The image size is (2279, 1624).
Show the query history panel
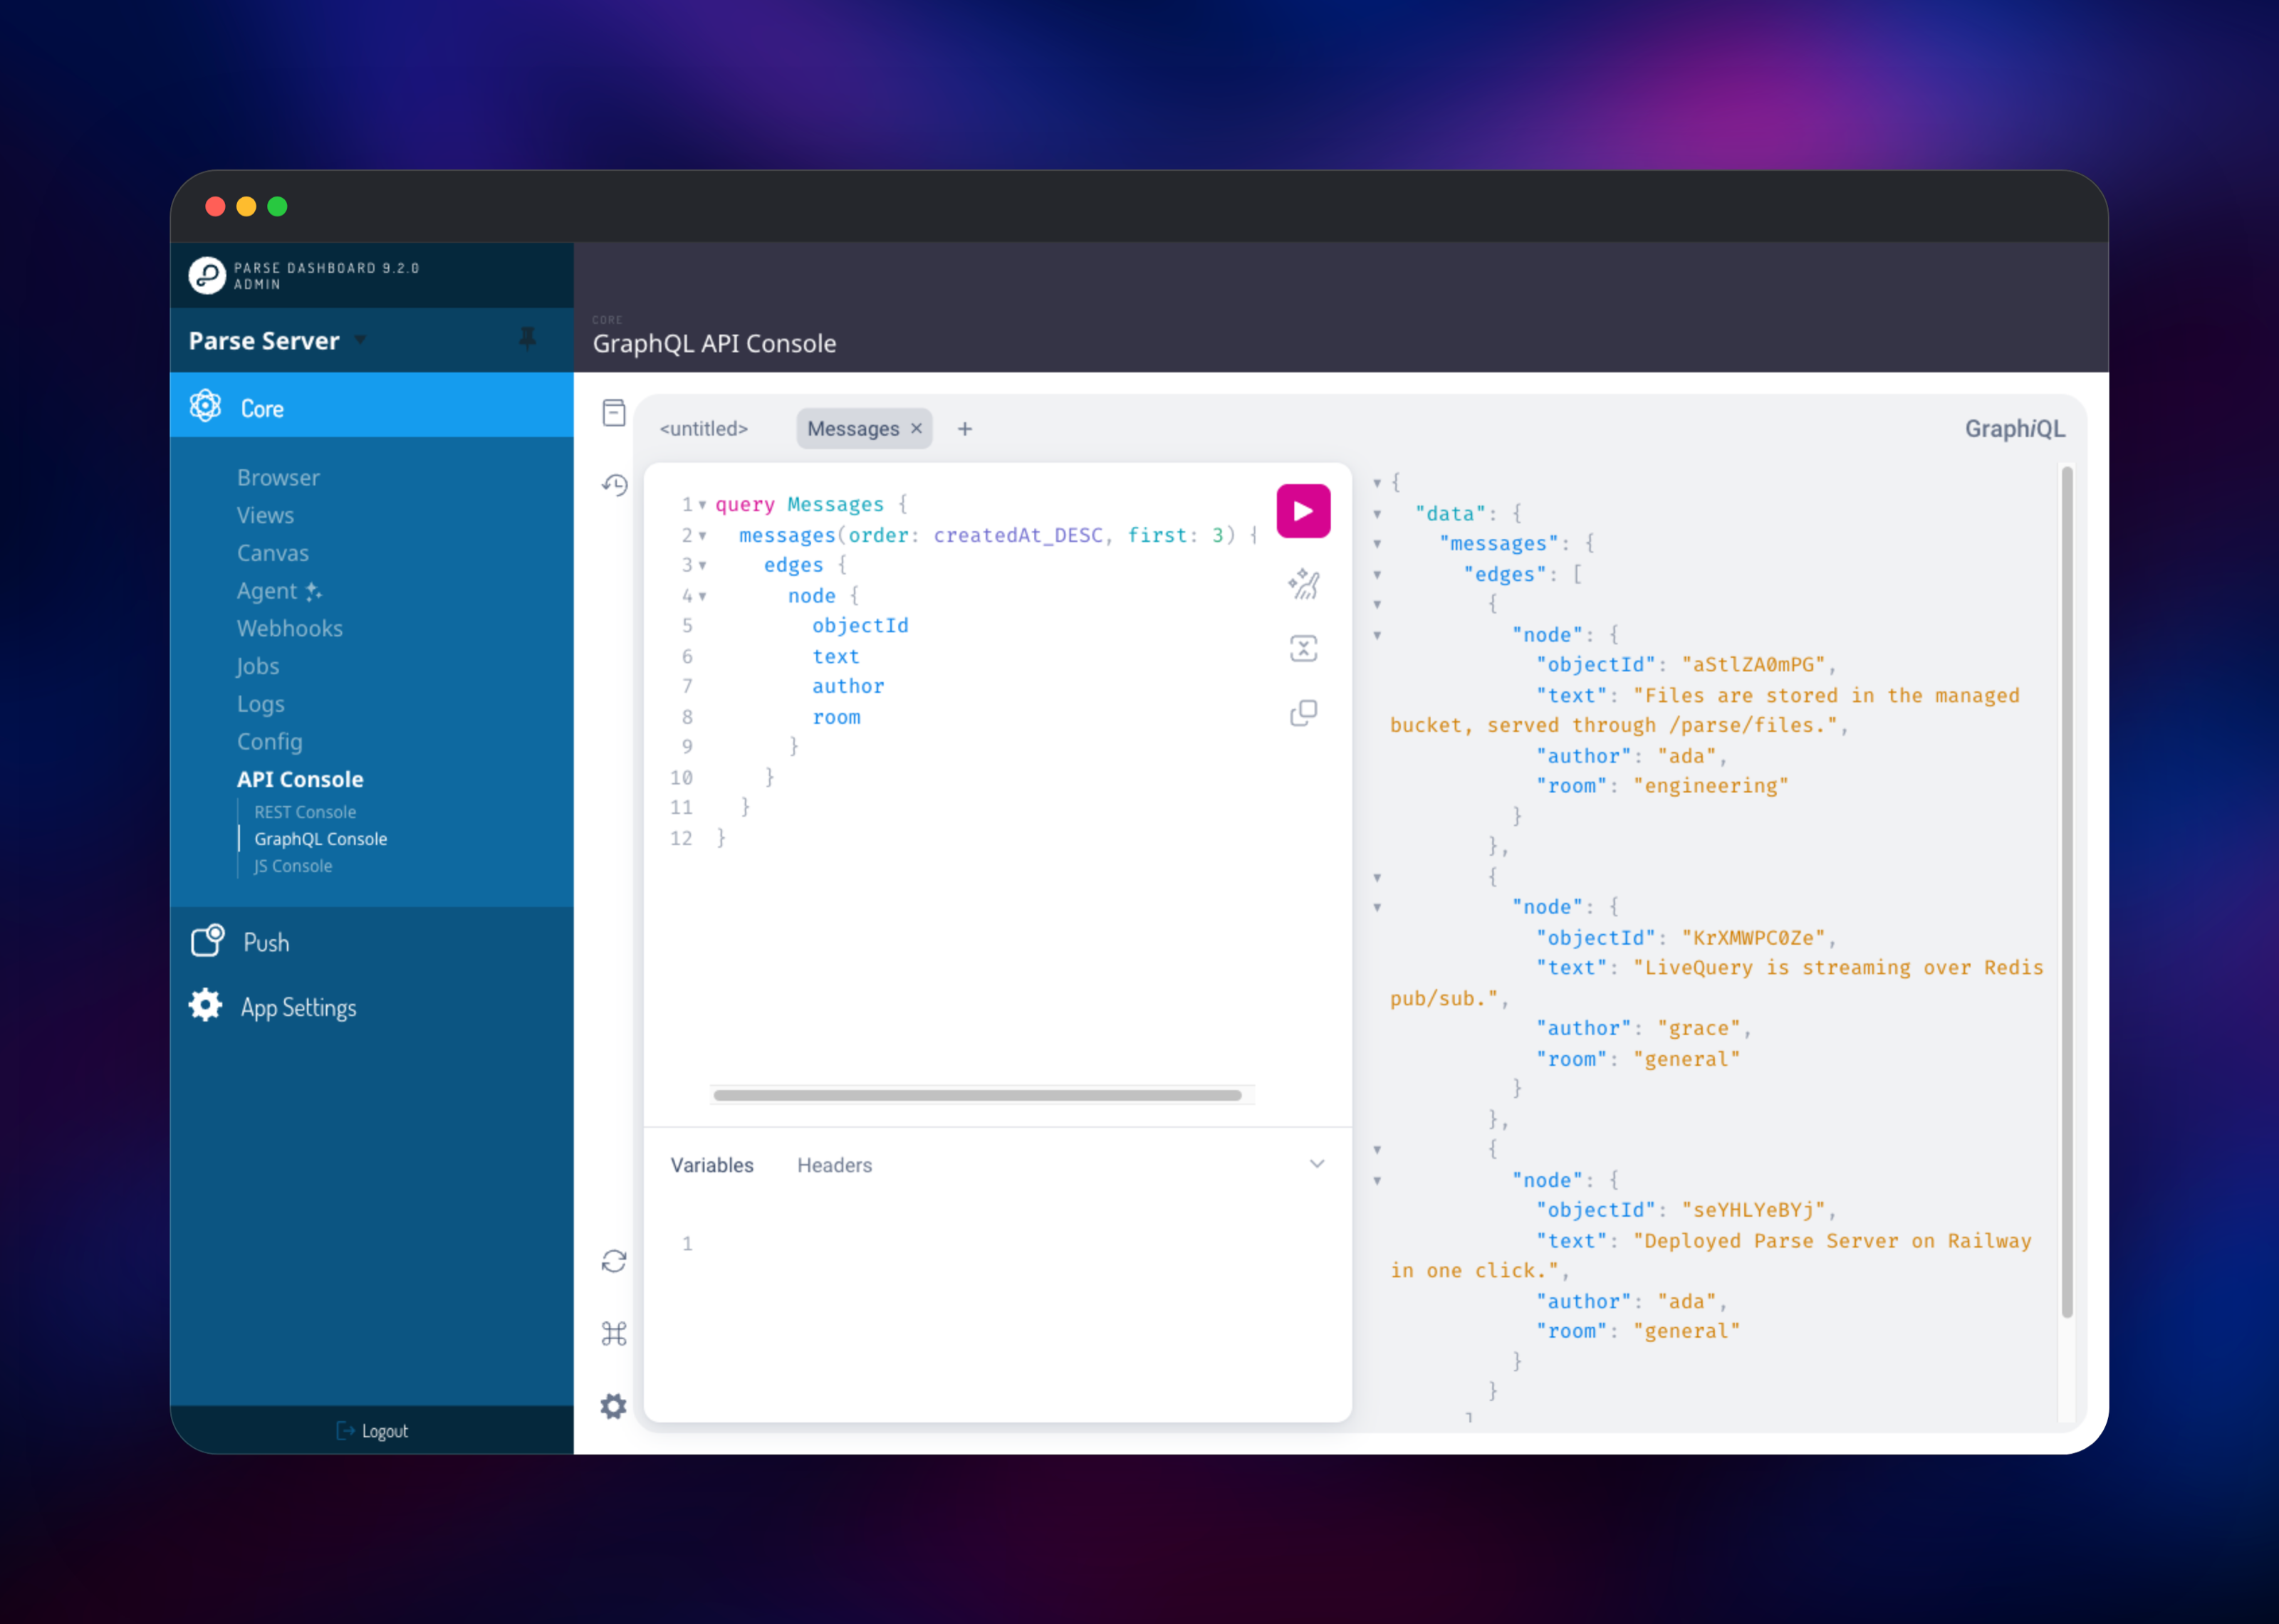pos(614,485)
